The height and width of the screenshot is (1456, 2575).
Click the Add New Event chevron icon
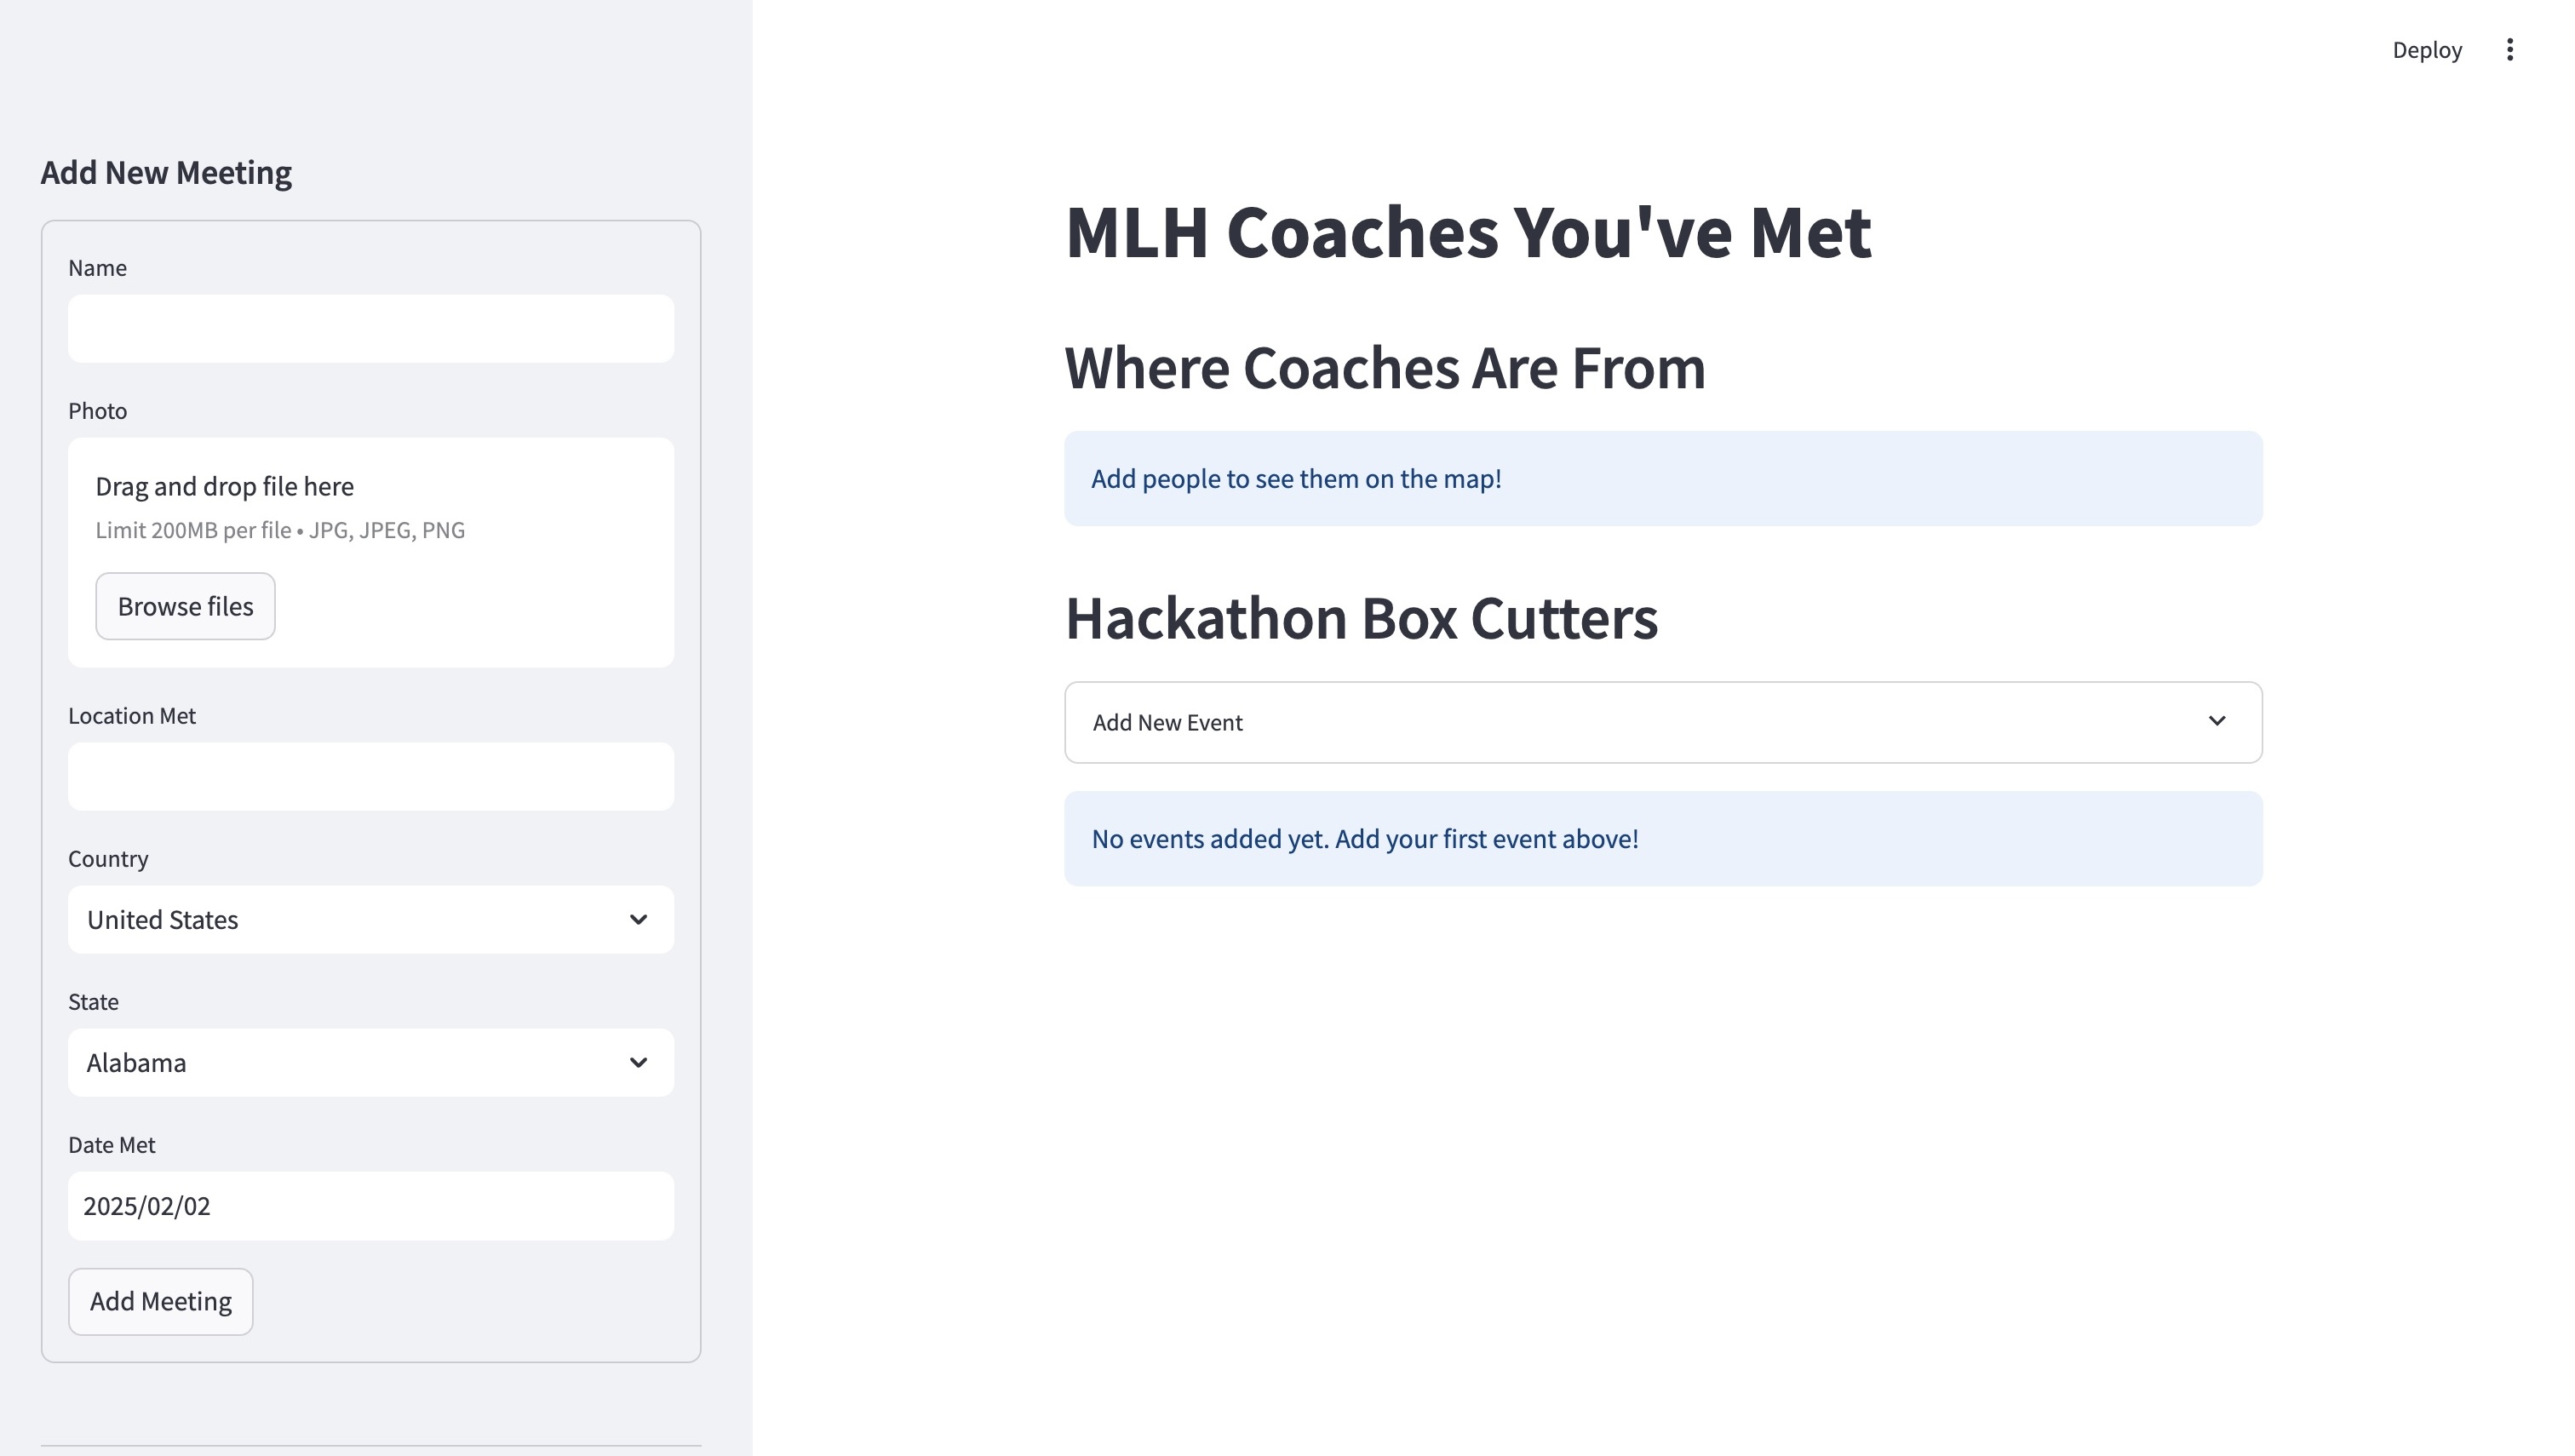click(2216, 721)
